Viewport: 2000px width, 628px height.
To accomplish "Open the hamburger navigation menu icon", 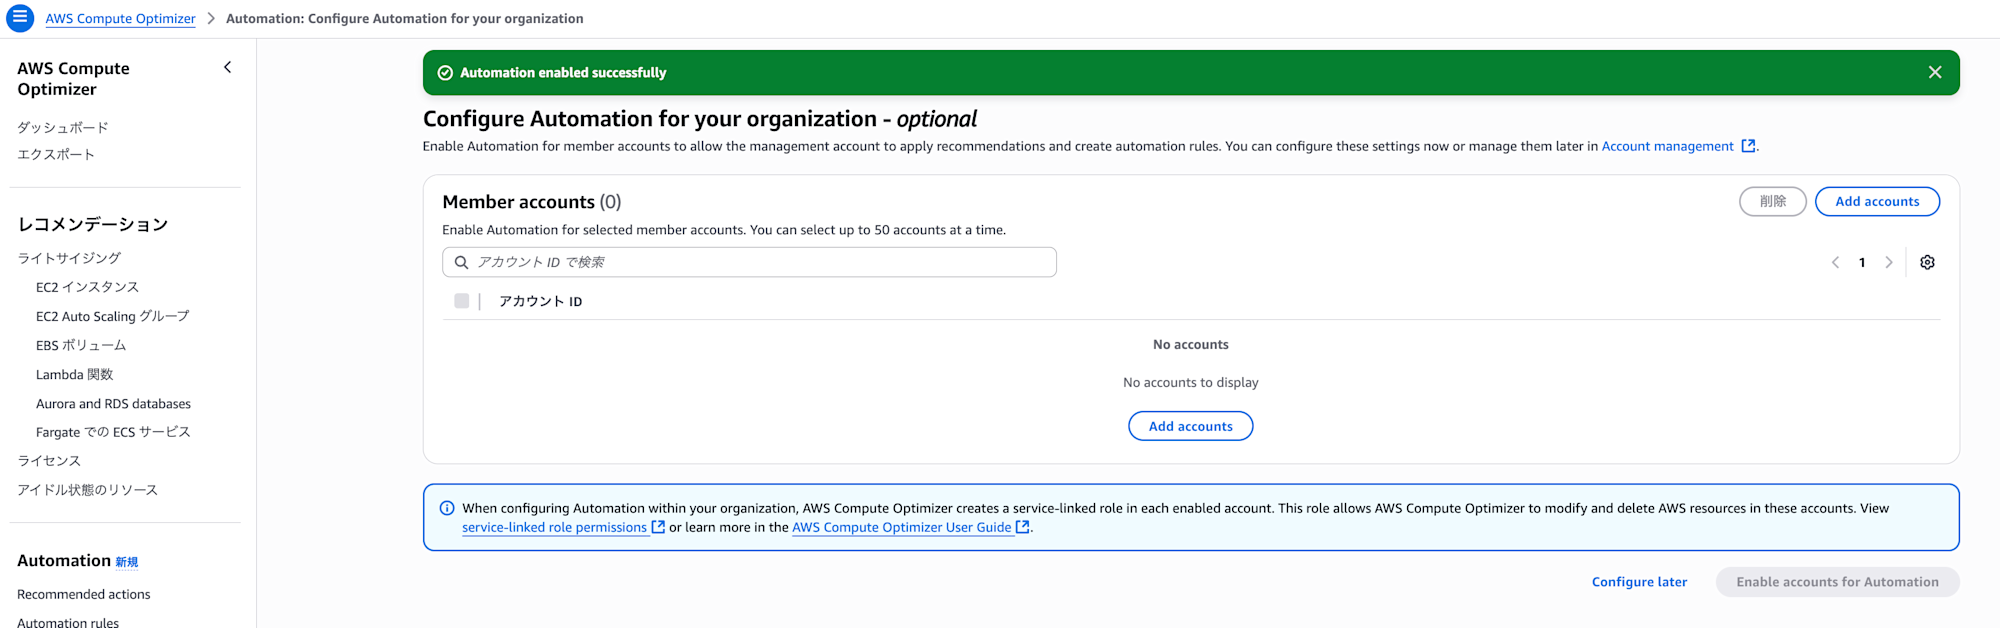I will (x=20, y=18).
